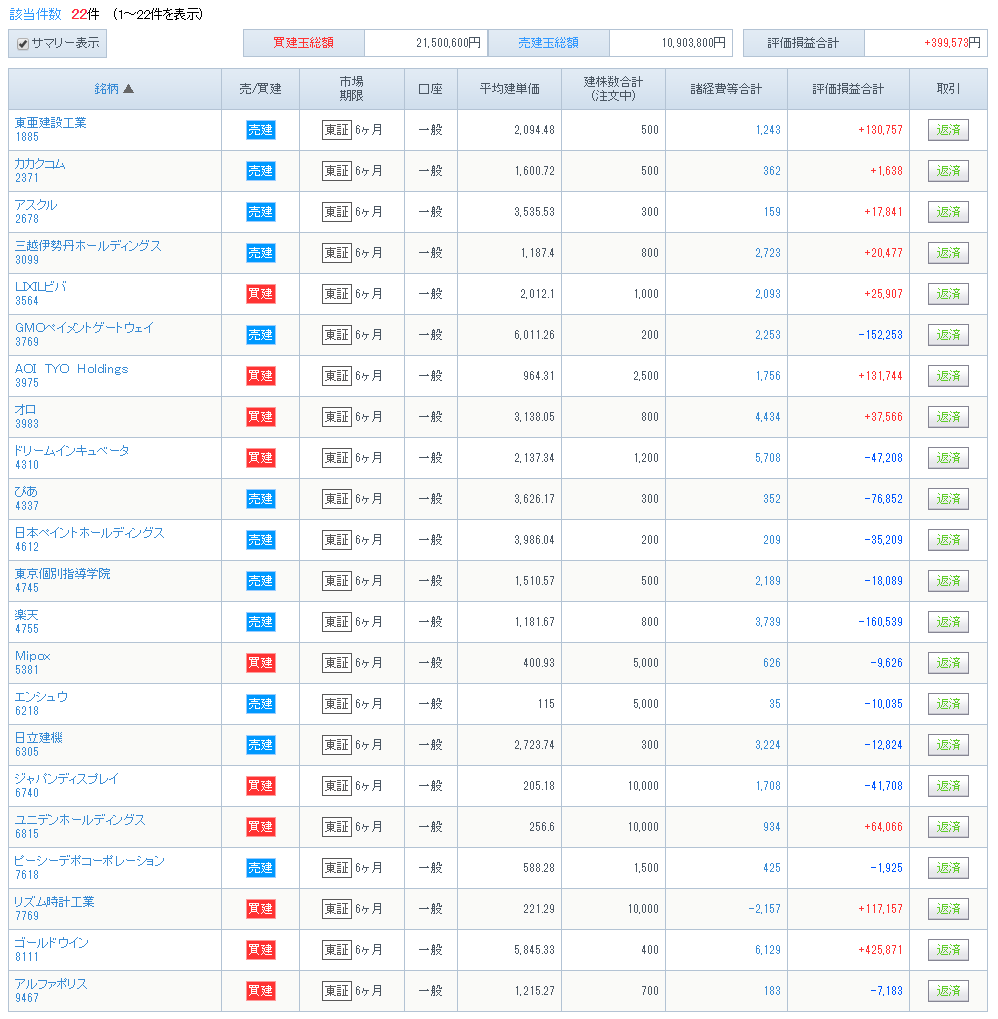Click 返済 button for ユニデンホールディングス
Screen dimensions: 998x1019
click(948, 827)
